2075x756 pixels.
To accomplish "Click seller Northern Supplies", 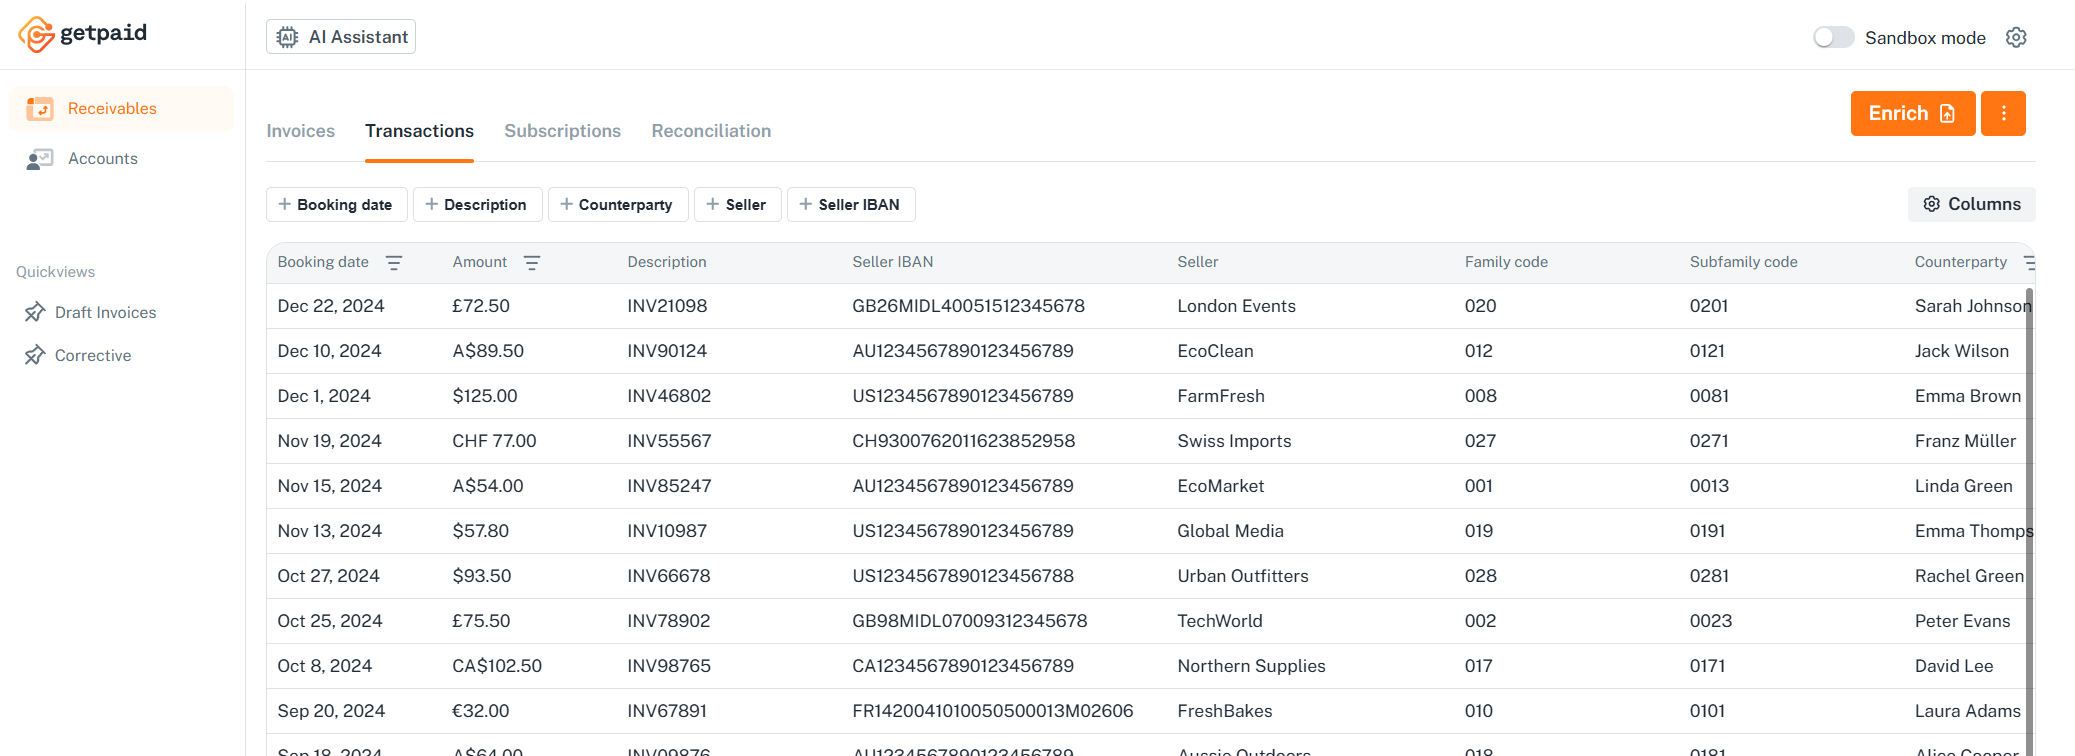I will pyautogui.click(x=1251, y=666).
